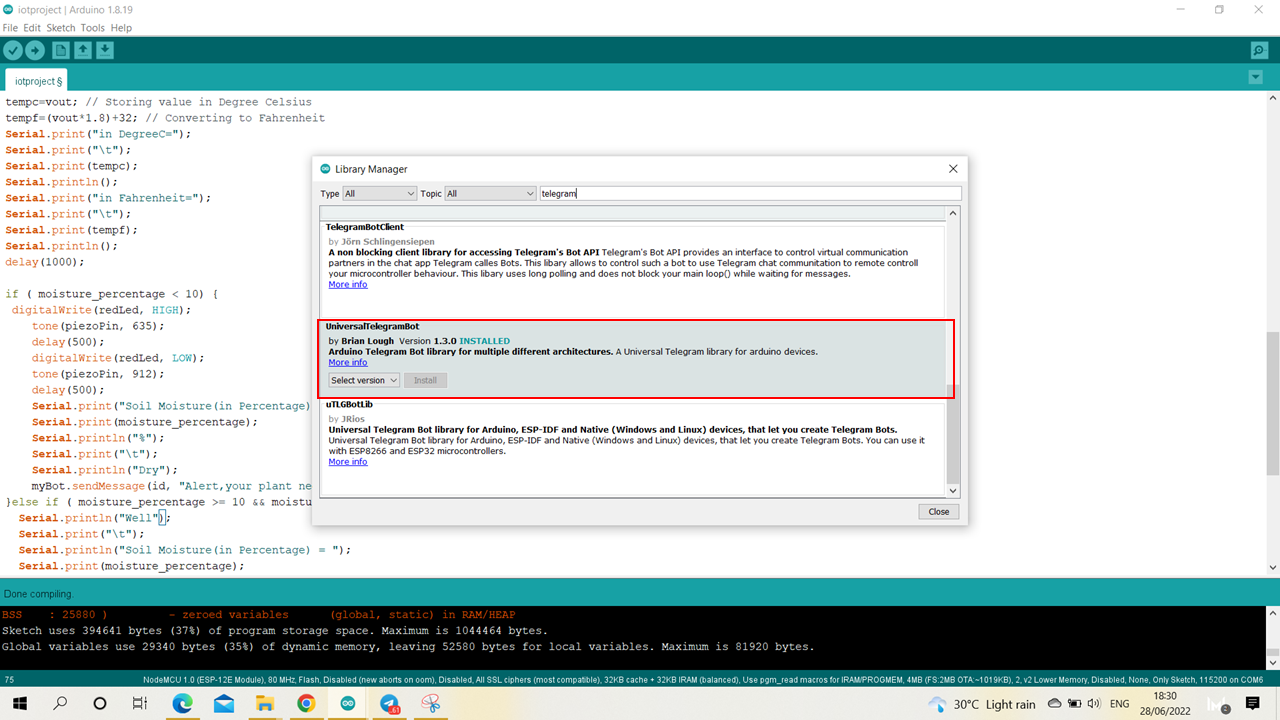Viewport: 1280px width, 720px height.
Task: Save the sketch using the toolbar icon
Action: (105, 51)
